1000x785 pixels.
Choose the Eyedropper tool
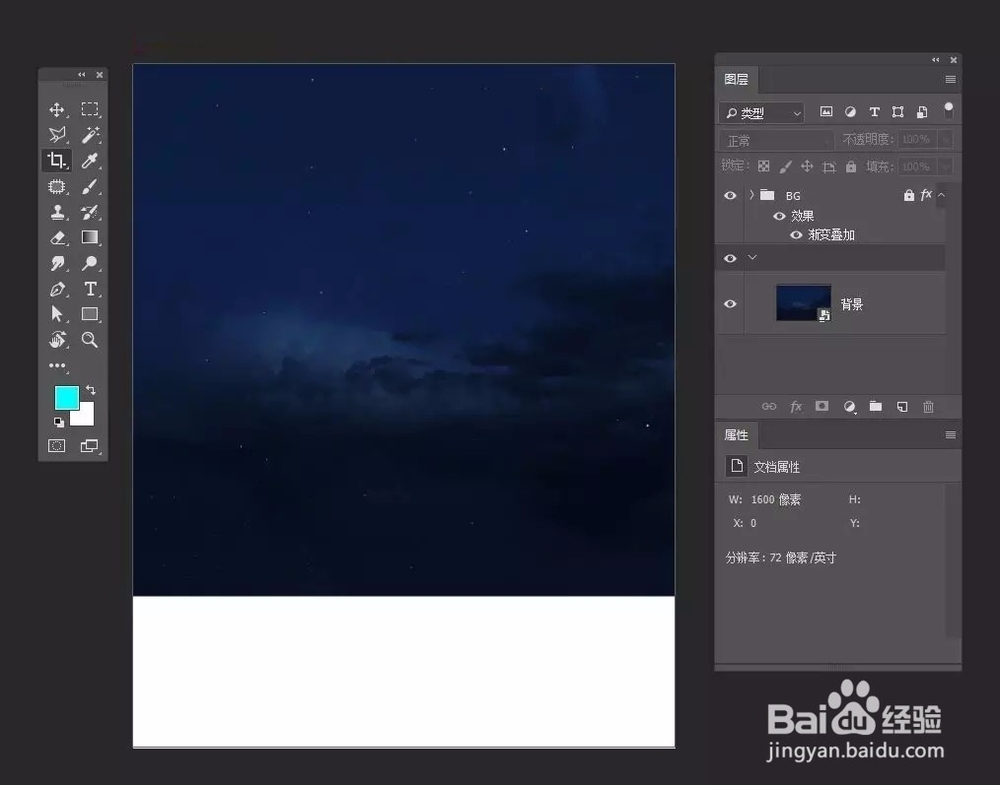pos(90,160)
